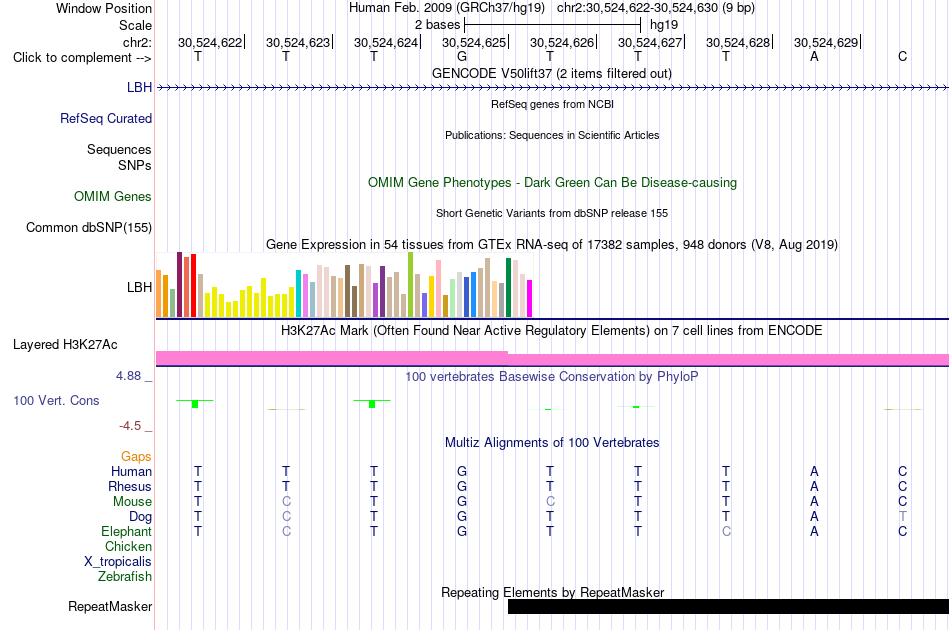Select the Rhesus alignment row label

pyautogui.click(x=130, y=486)
